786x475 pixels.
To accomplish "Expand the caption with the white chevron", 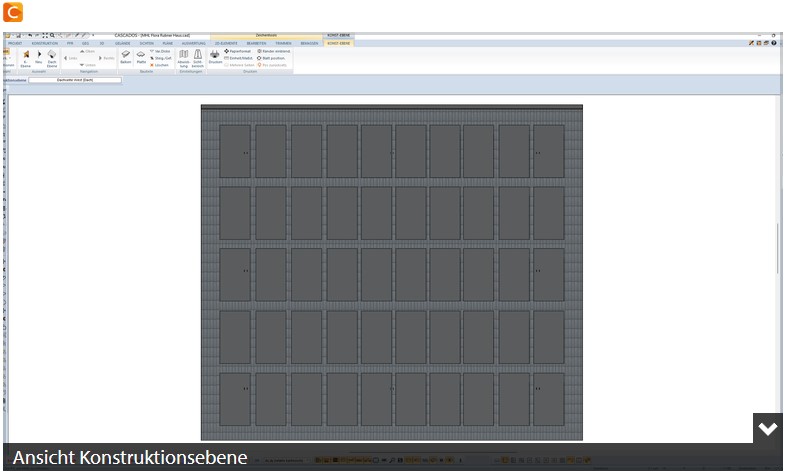I will 767,428.
